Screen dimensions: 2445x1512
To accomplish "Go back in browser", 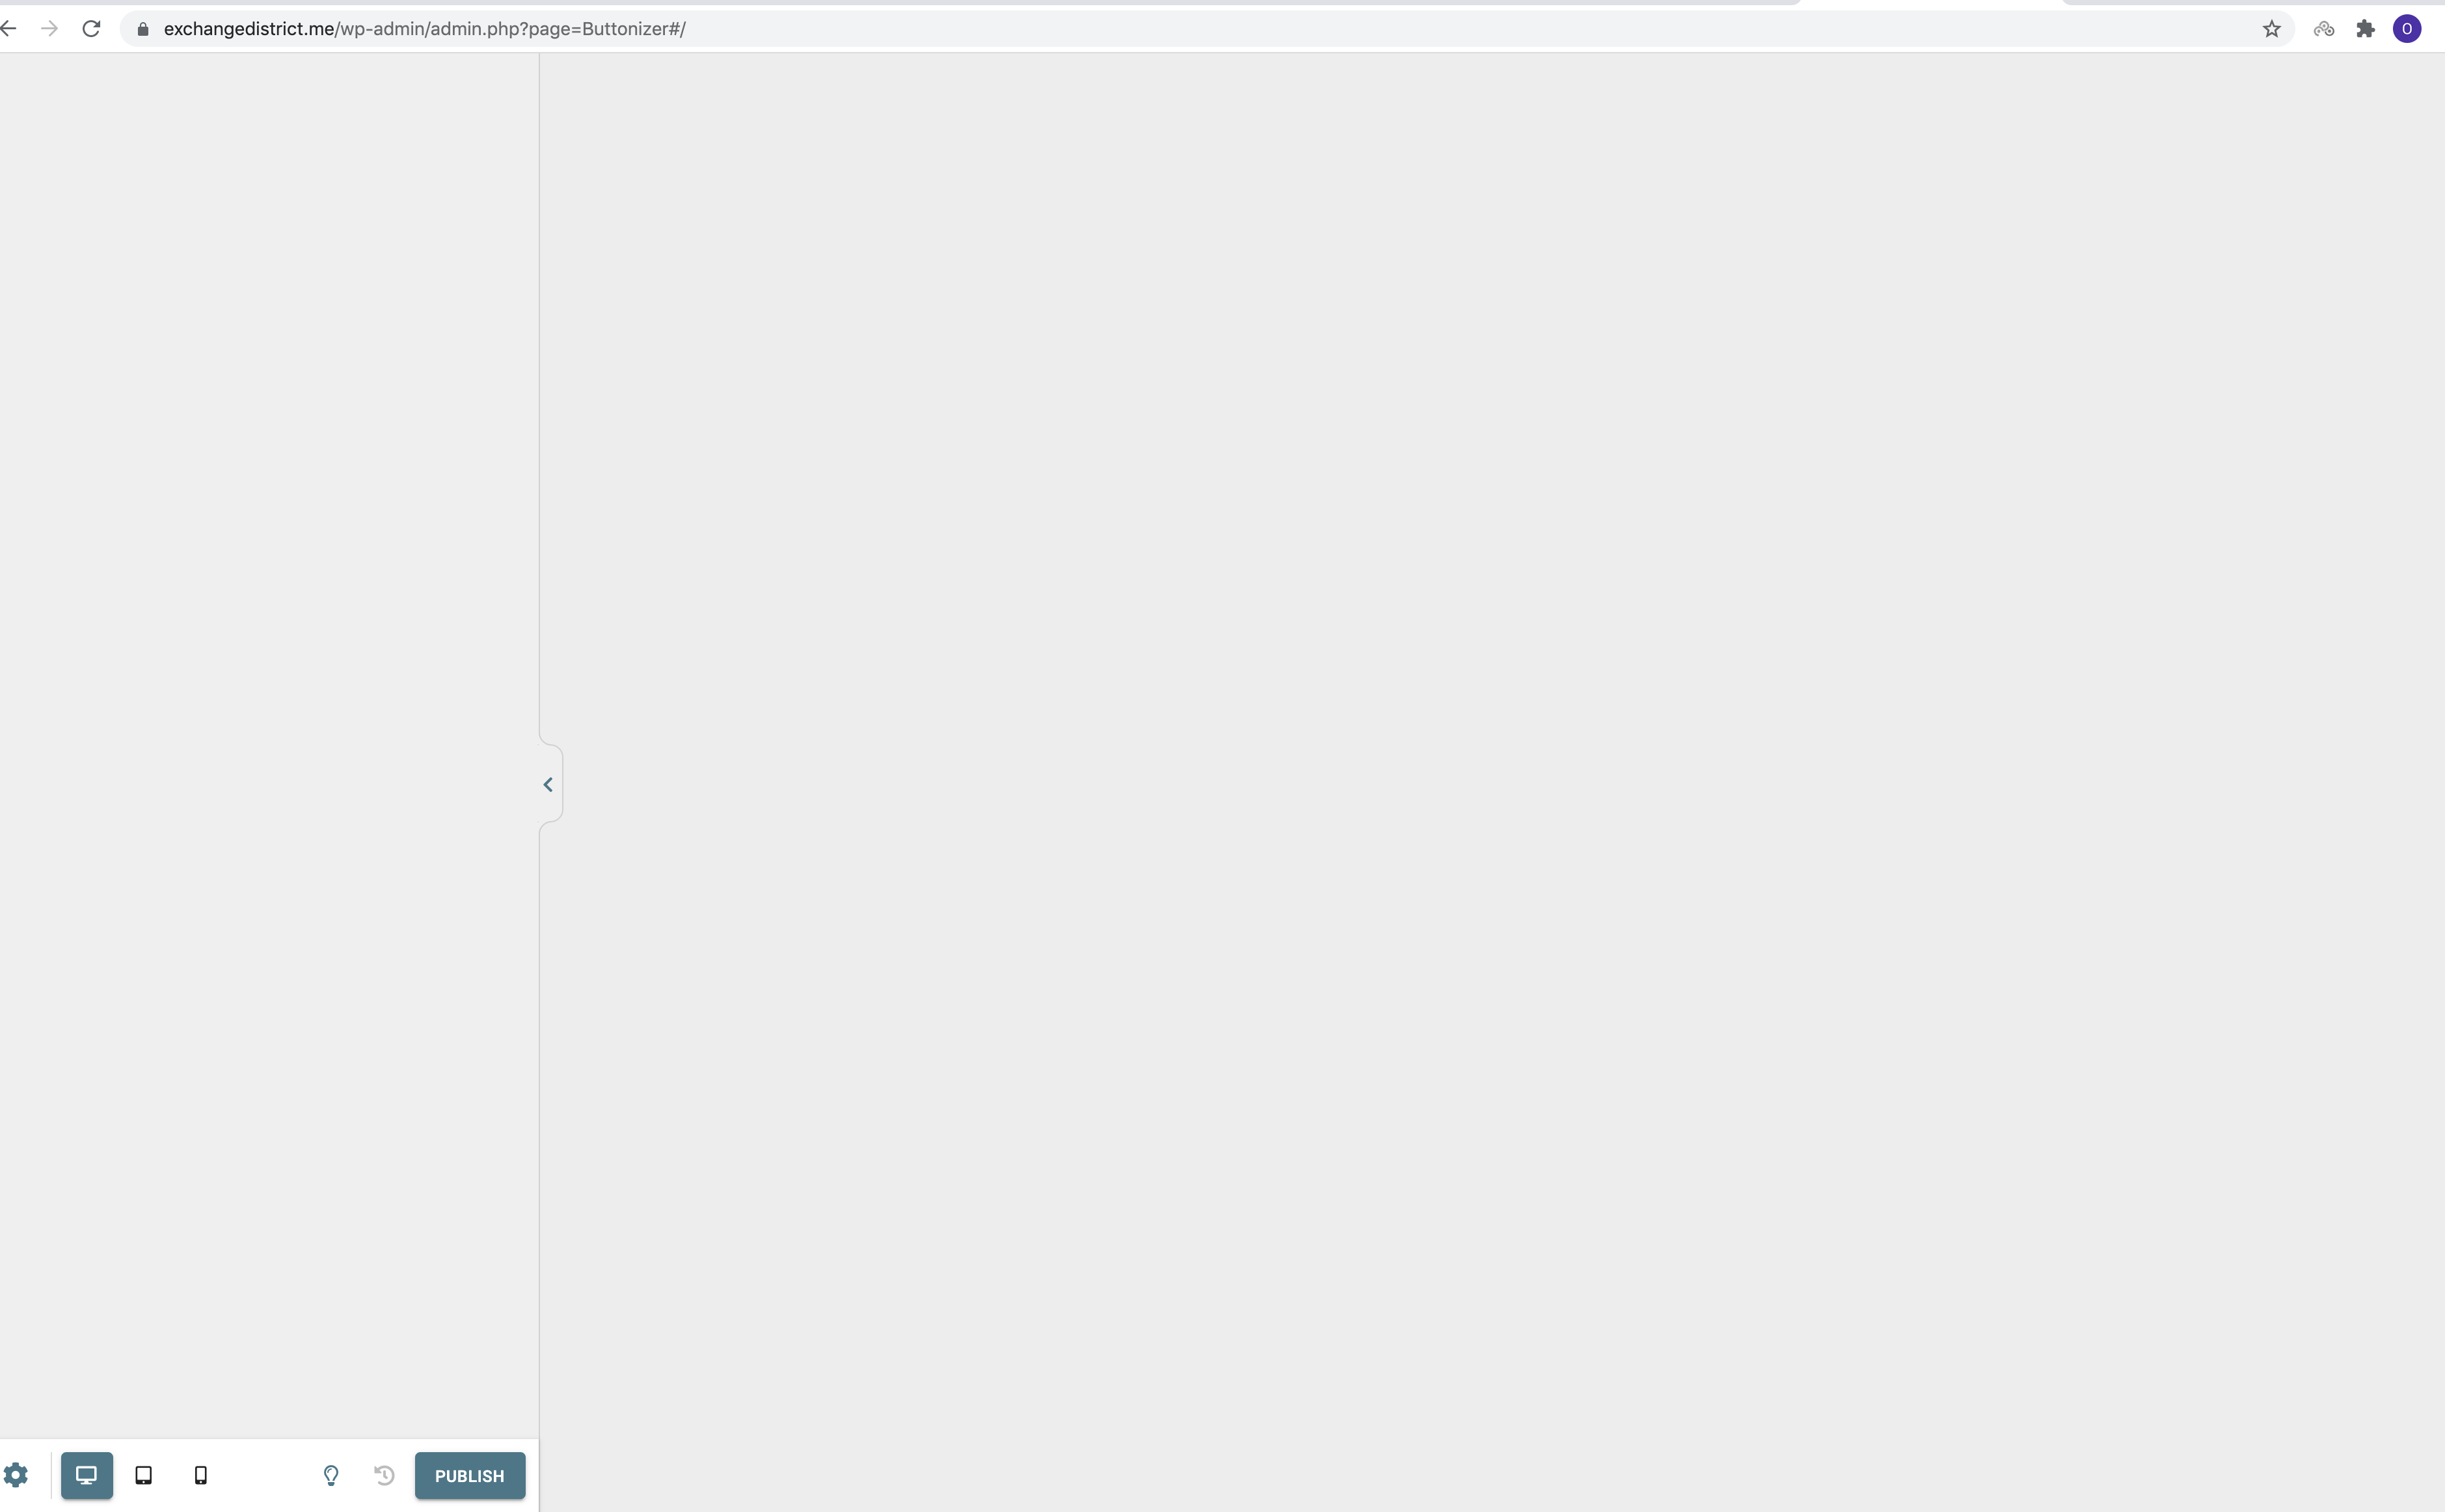I will click(x=8, y=29).
